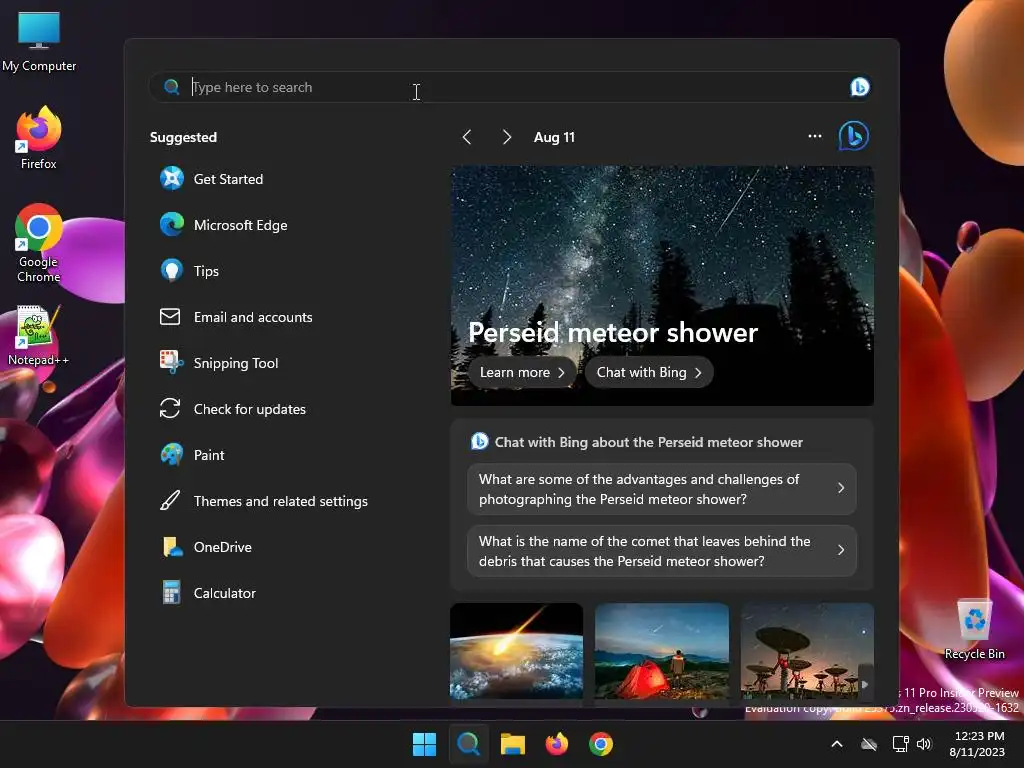Click the Microsoft Edge label text
Screen dimensions: 1024x768
point(240,225)
